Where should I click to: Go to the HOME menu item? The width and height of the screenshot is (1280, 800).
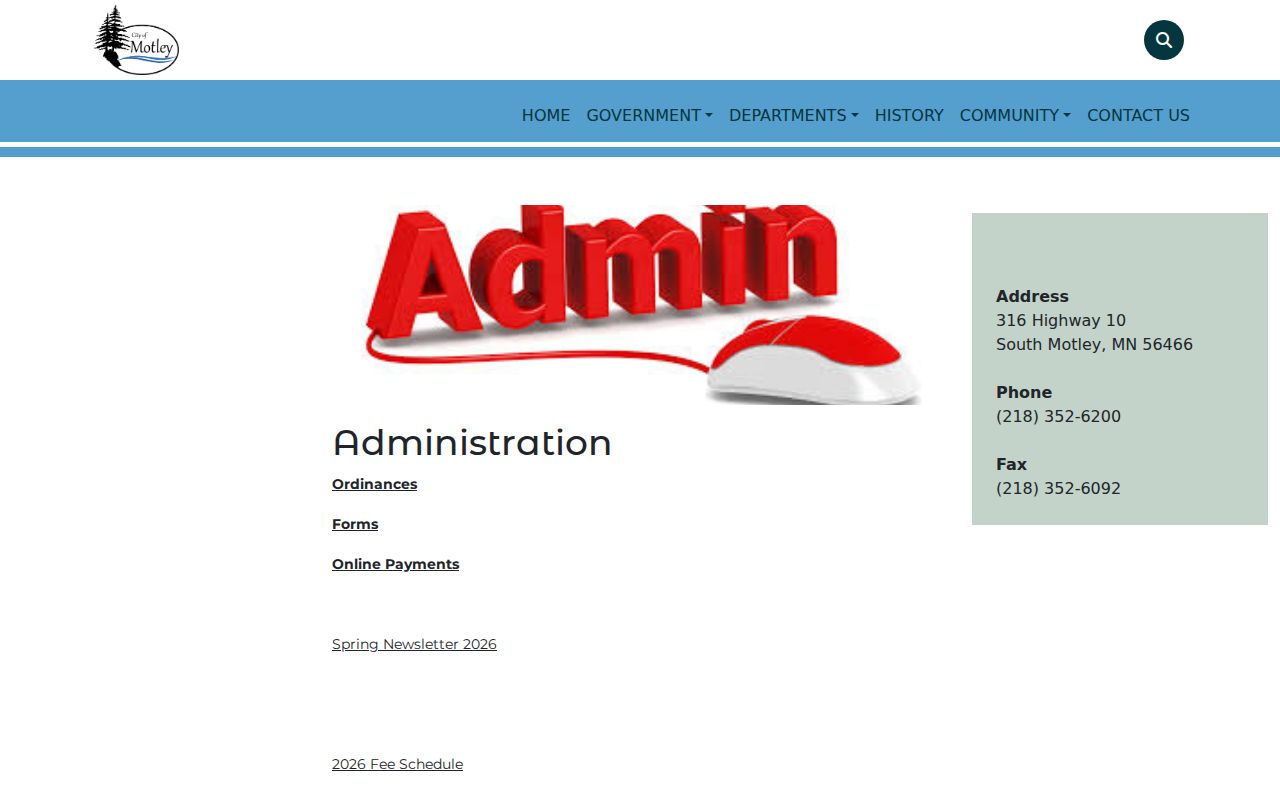pyautogui.click(x=546, y=115)
